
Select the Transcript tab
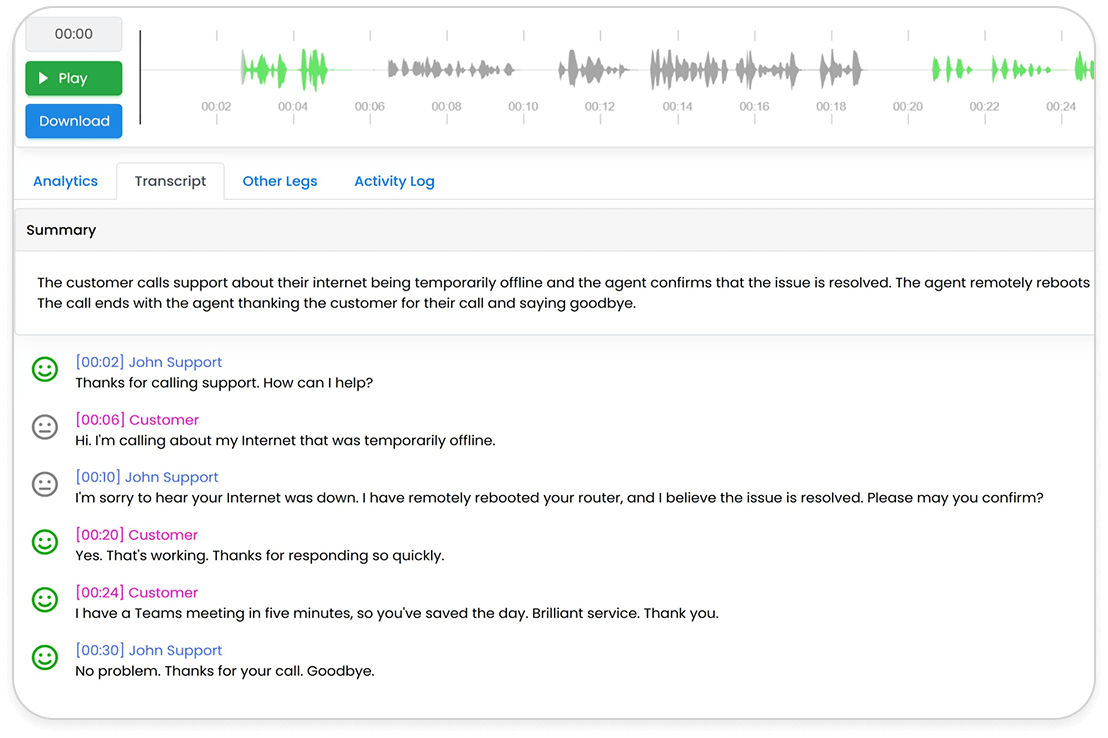(170, 181)
